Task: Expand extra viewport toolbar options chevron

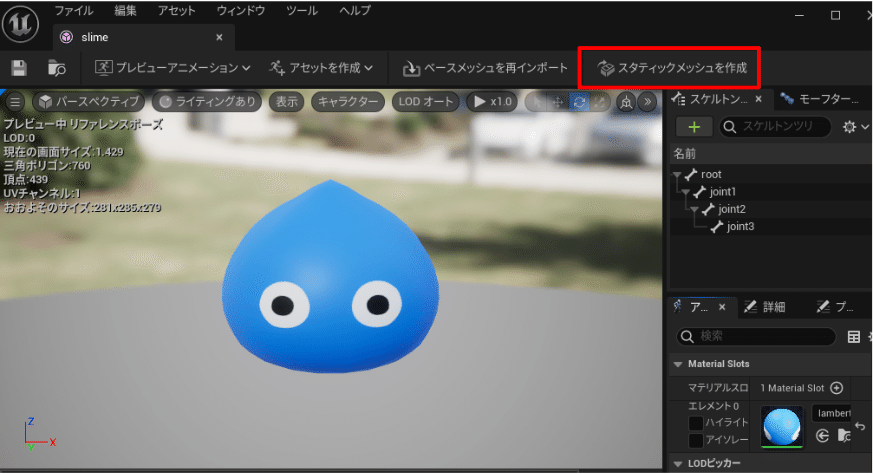Action: (647, 102)
